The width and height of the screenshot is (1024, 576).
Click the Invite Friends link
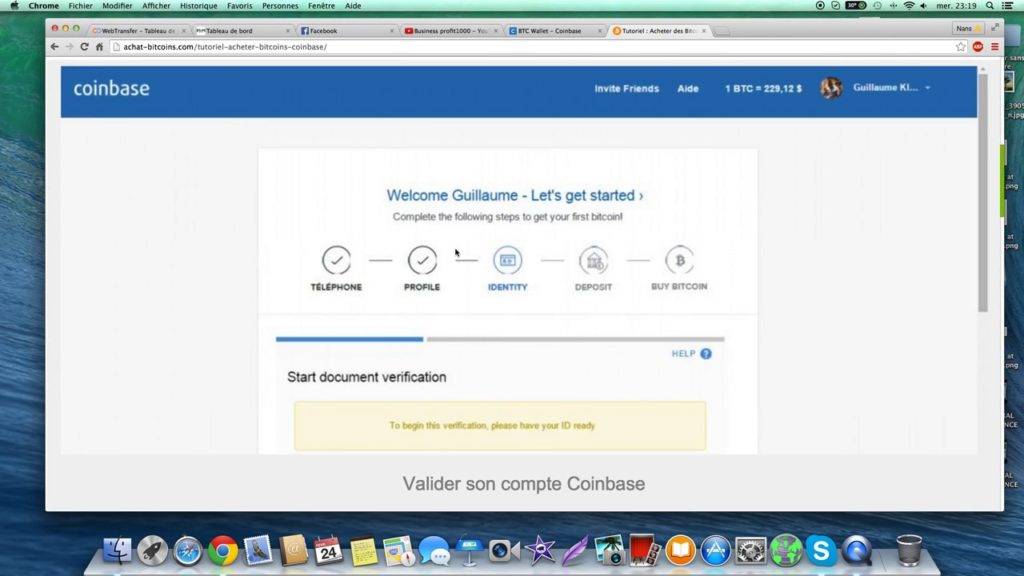pos(626,88)
